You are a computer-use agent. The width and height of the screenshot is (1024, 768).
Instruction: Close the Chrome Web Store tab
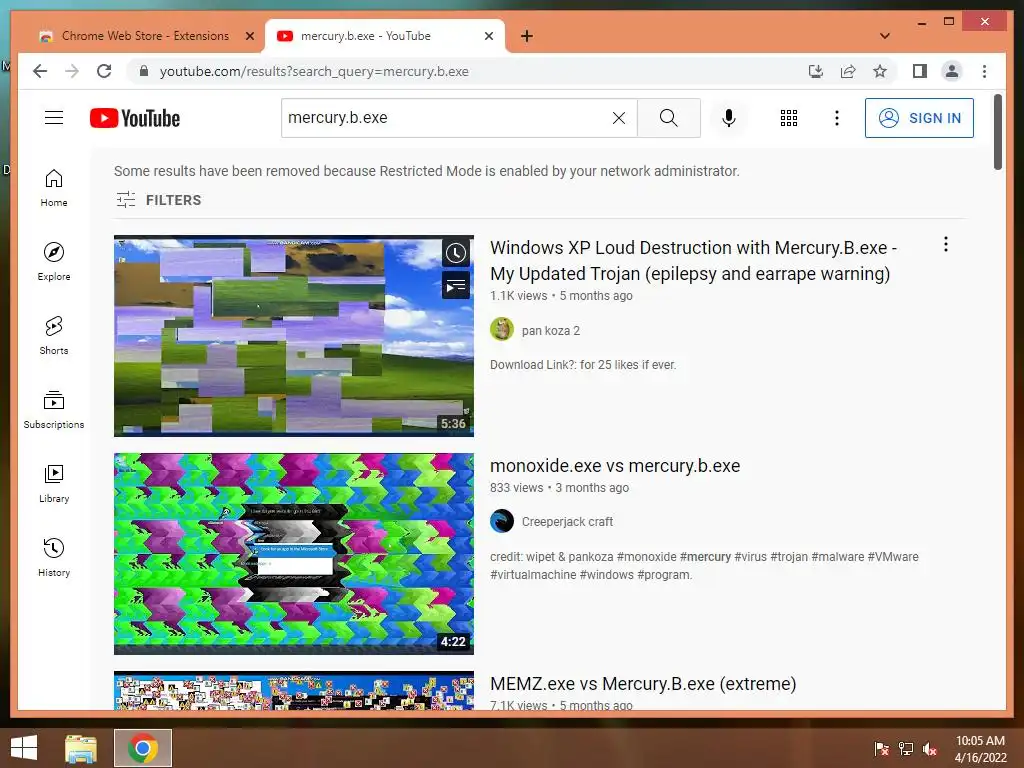pyautogui.click(x=249, y=36)
